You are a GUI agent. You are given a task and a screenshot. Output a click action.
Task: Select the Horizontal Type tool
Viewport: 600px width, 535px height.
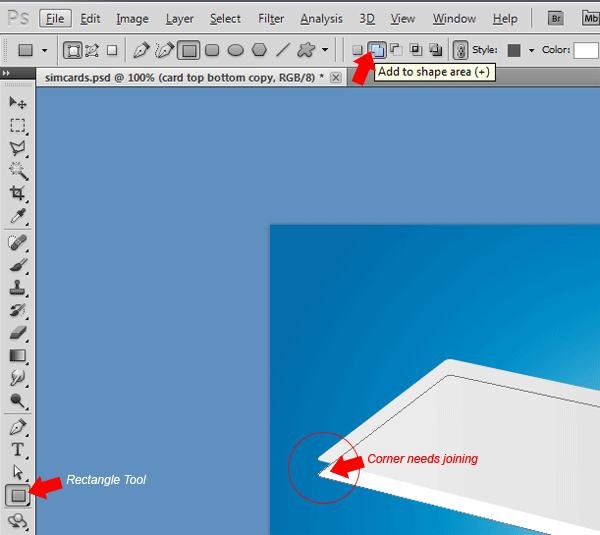pyautogui.click(x=18, y=450)
